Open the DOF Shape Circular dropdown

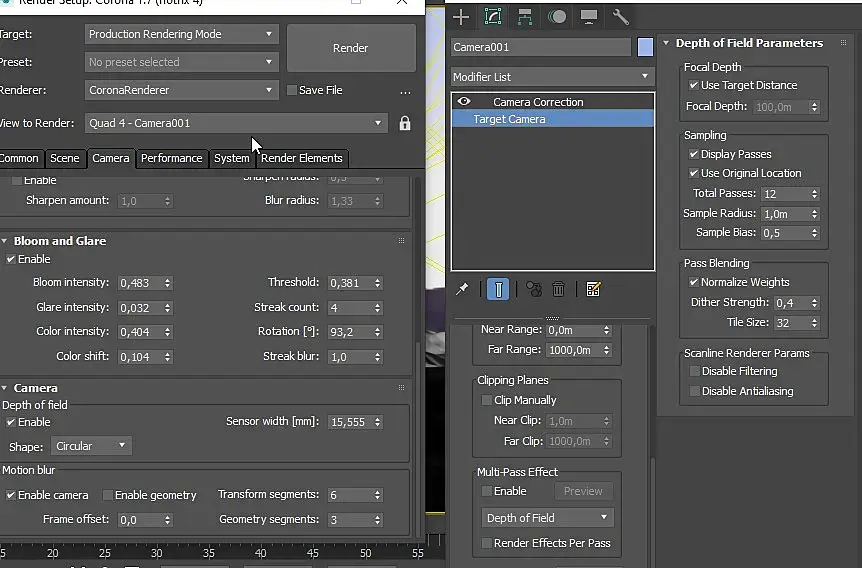click(91, 446)
